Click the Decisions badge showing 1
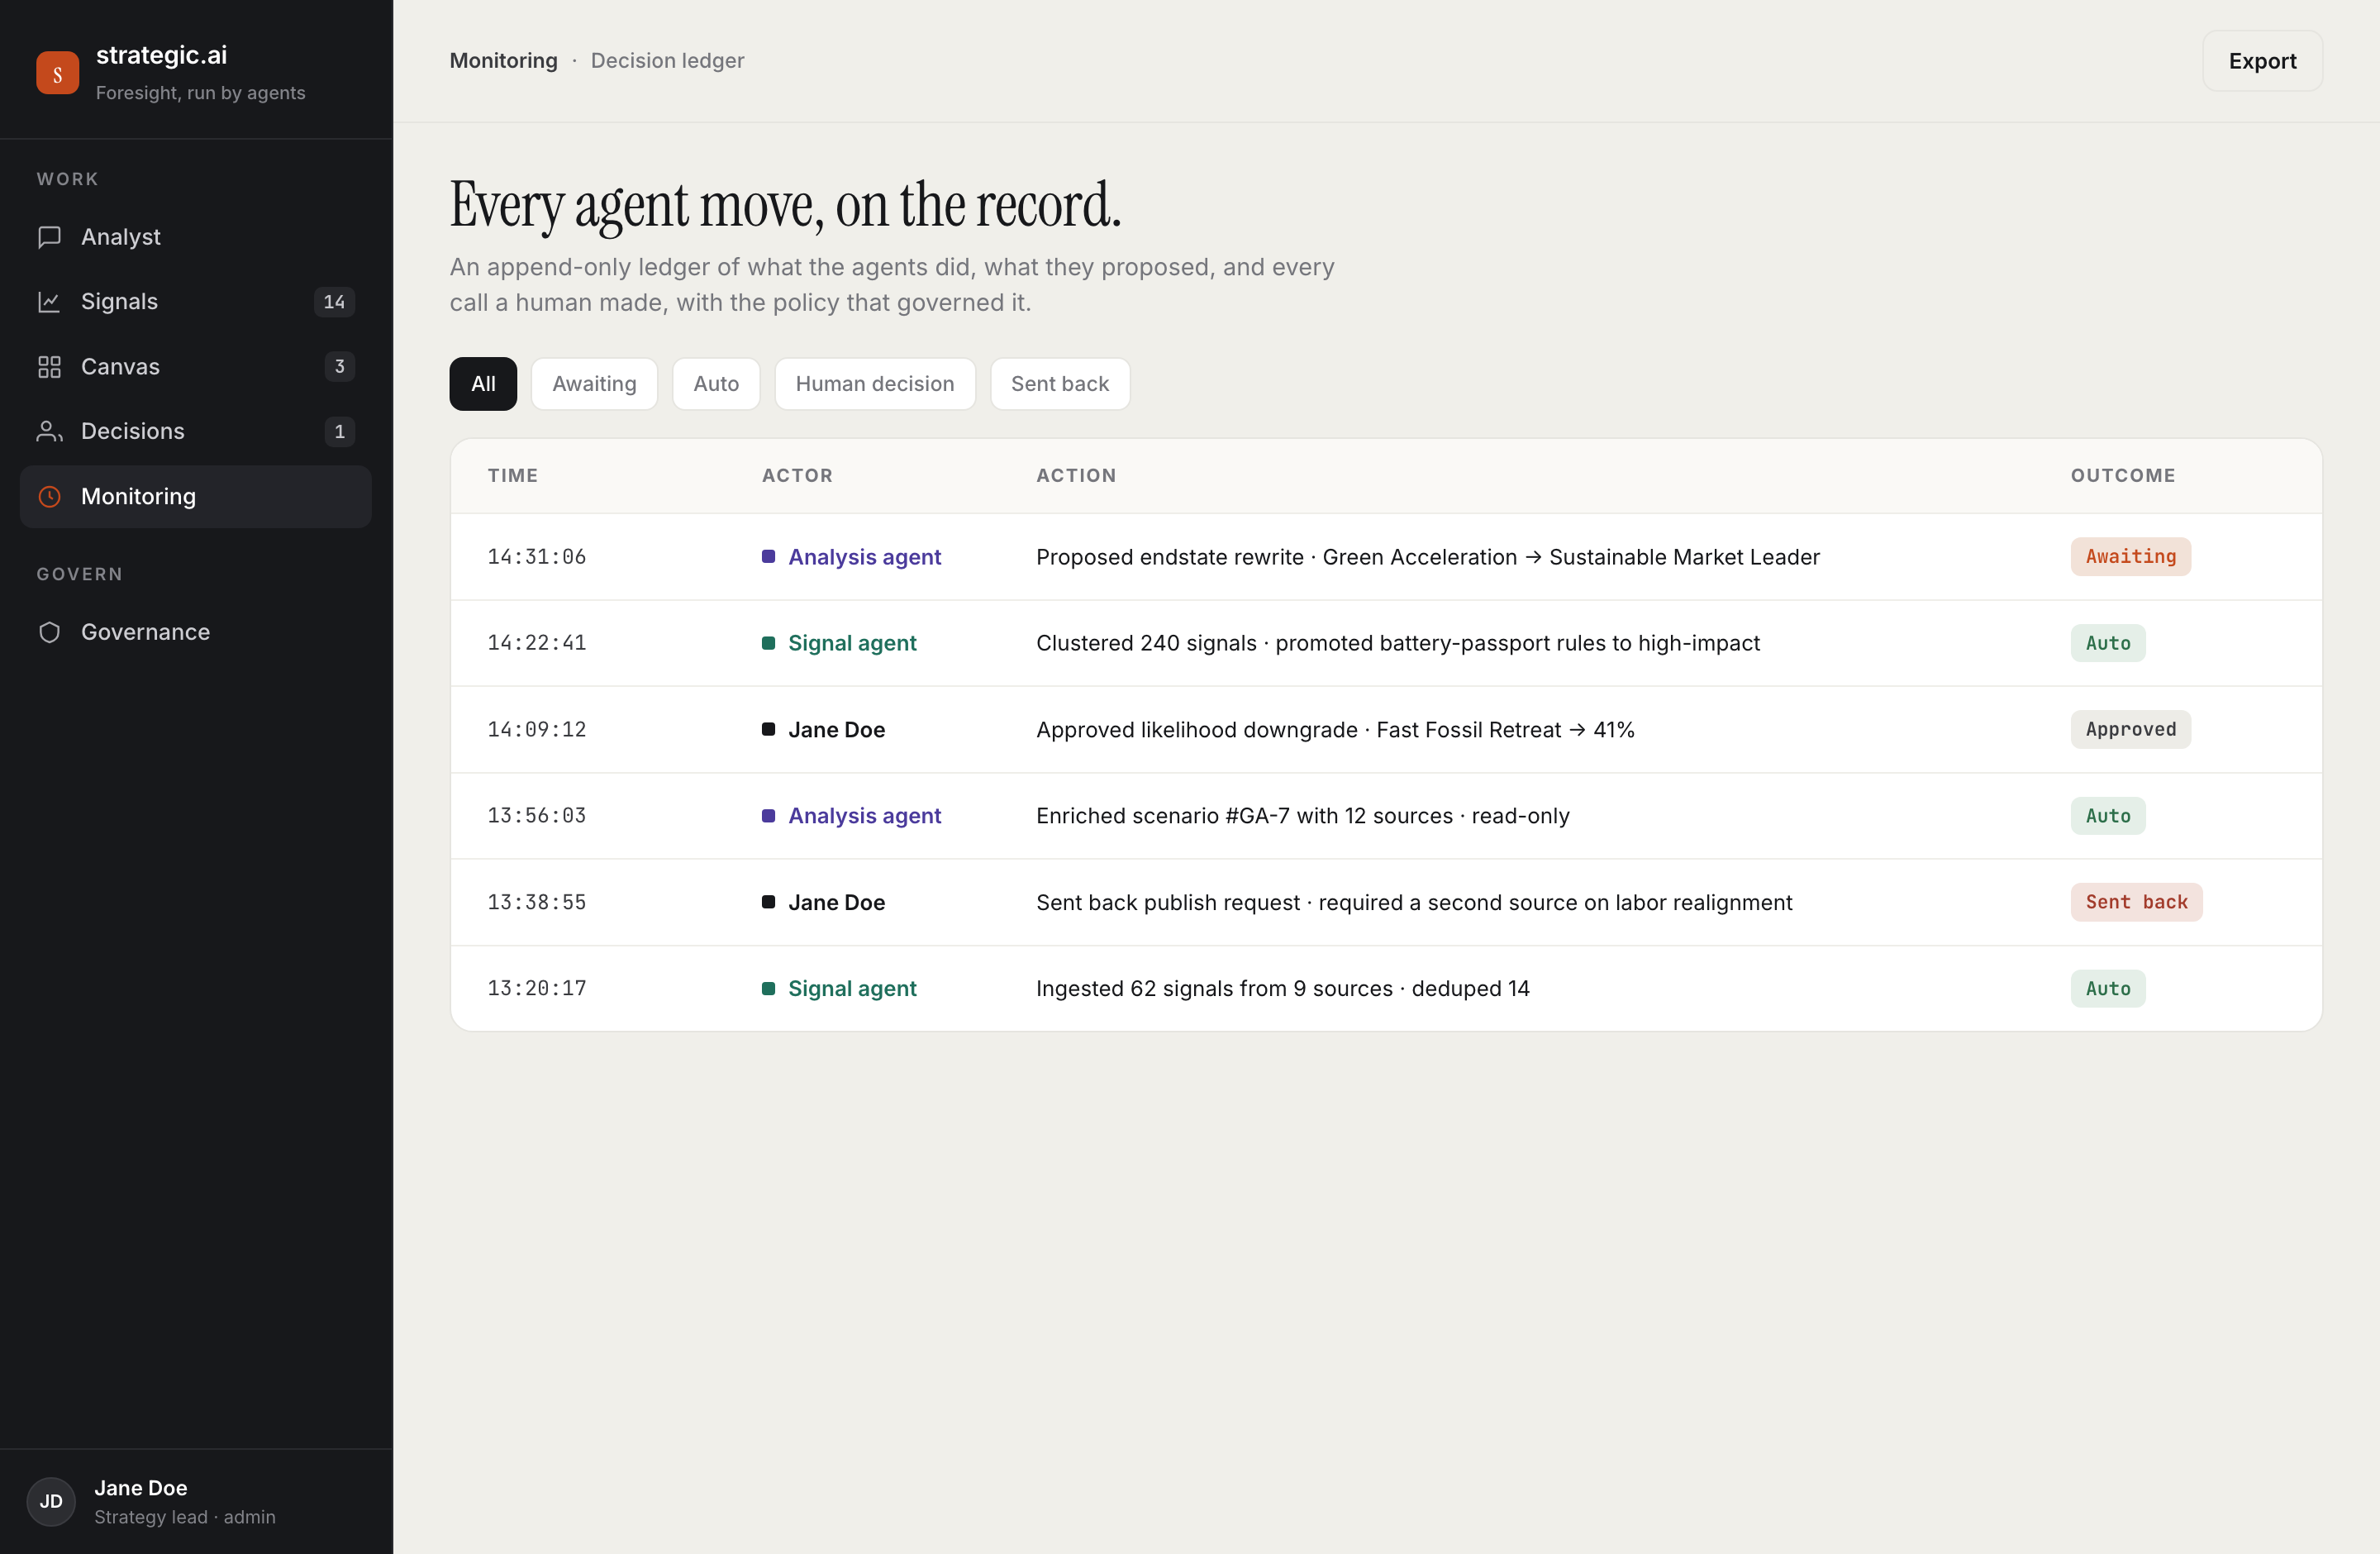The image size is (2380, 1554). pyautogui.click(x=340, y=431)
